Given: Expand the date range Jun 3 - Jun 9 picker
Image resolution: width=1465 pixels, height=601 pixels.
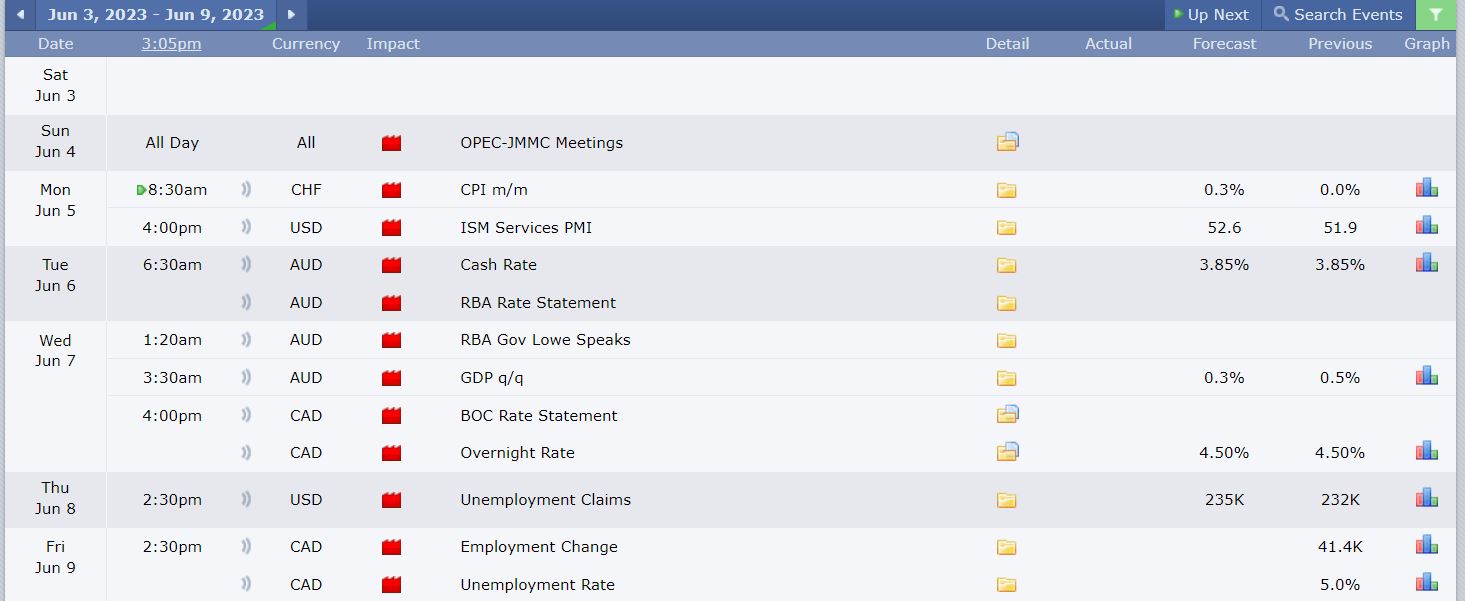Looking at the screenshot, I should [x=155, y=15].
